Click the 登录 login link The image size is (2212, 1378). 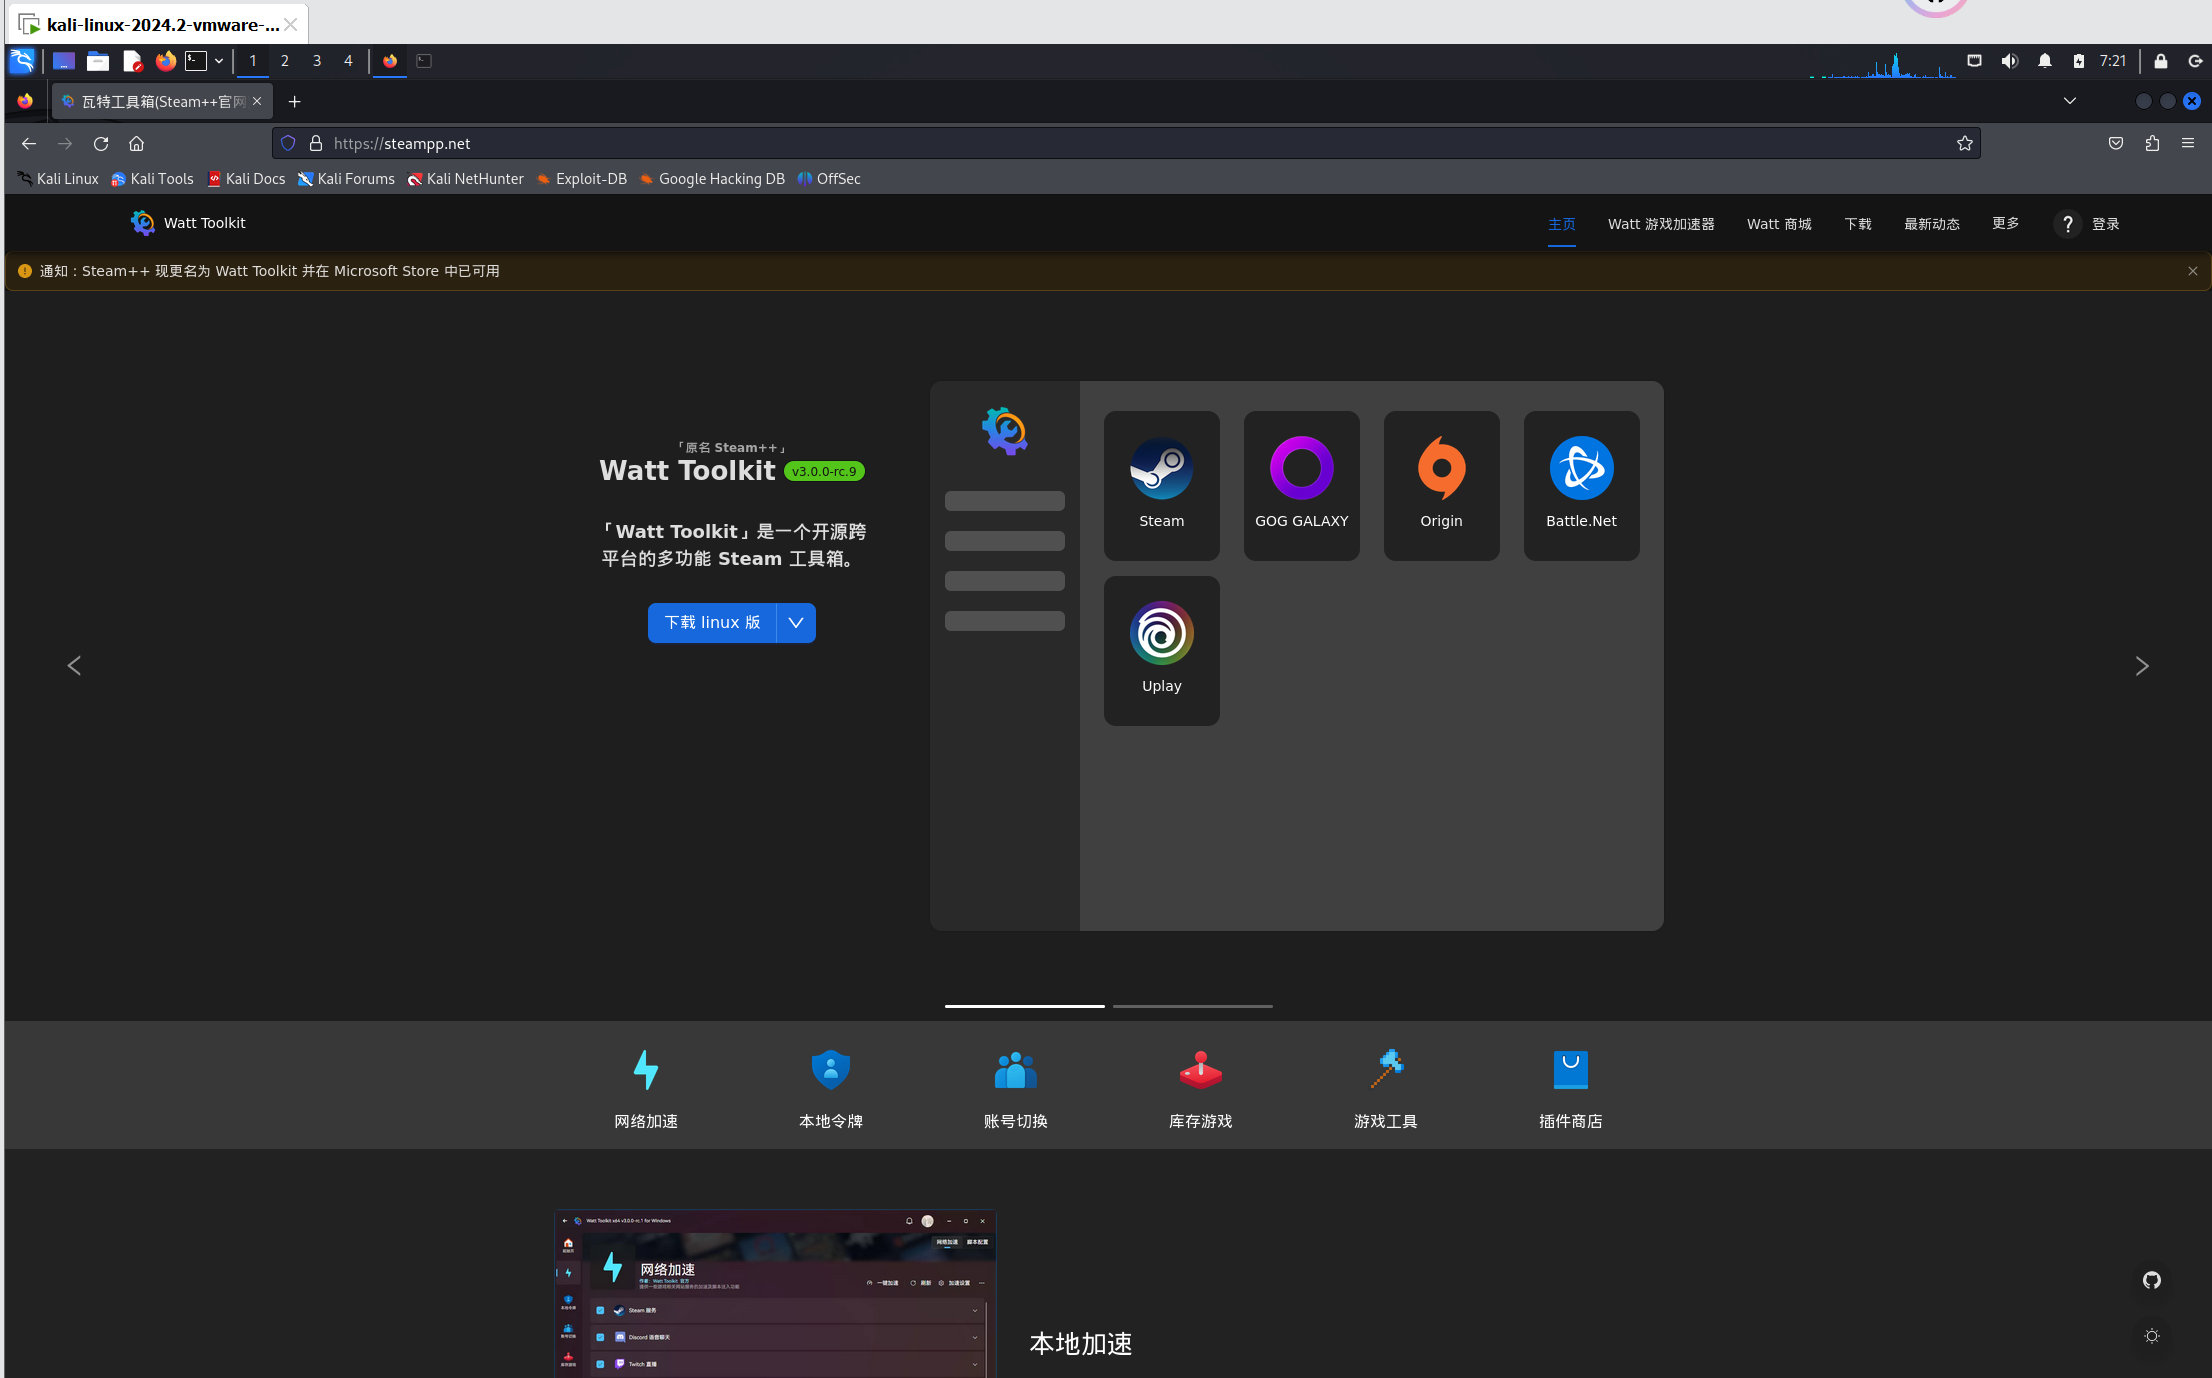(2105, 224)
